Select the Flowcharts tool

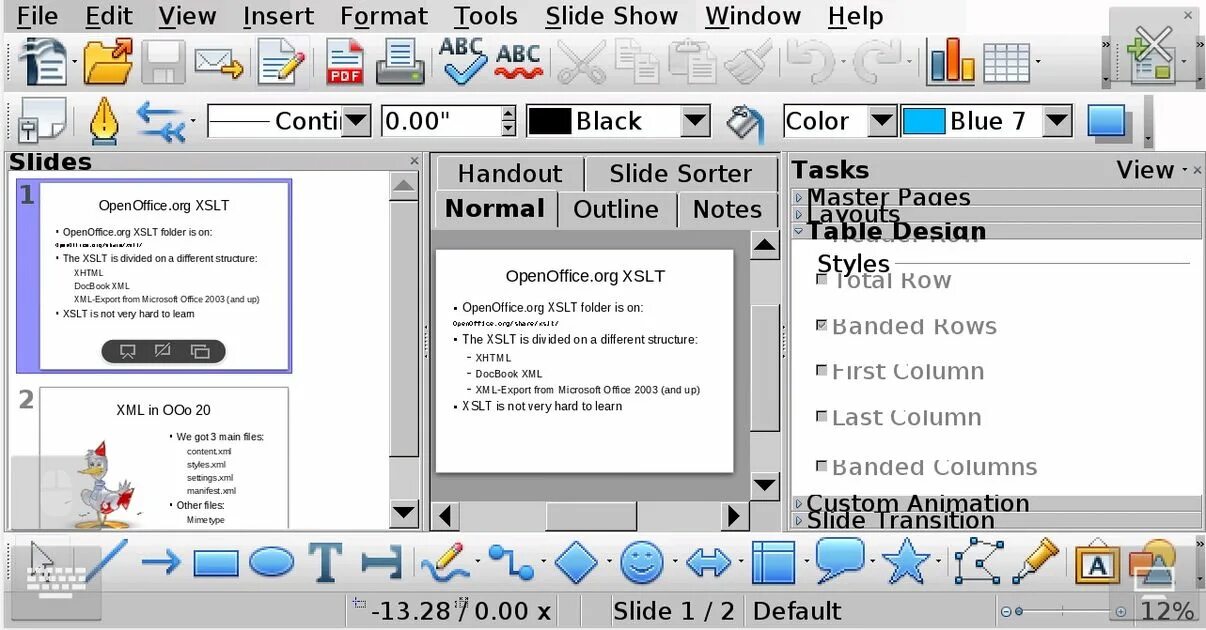(x=773, y=562)
